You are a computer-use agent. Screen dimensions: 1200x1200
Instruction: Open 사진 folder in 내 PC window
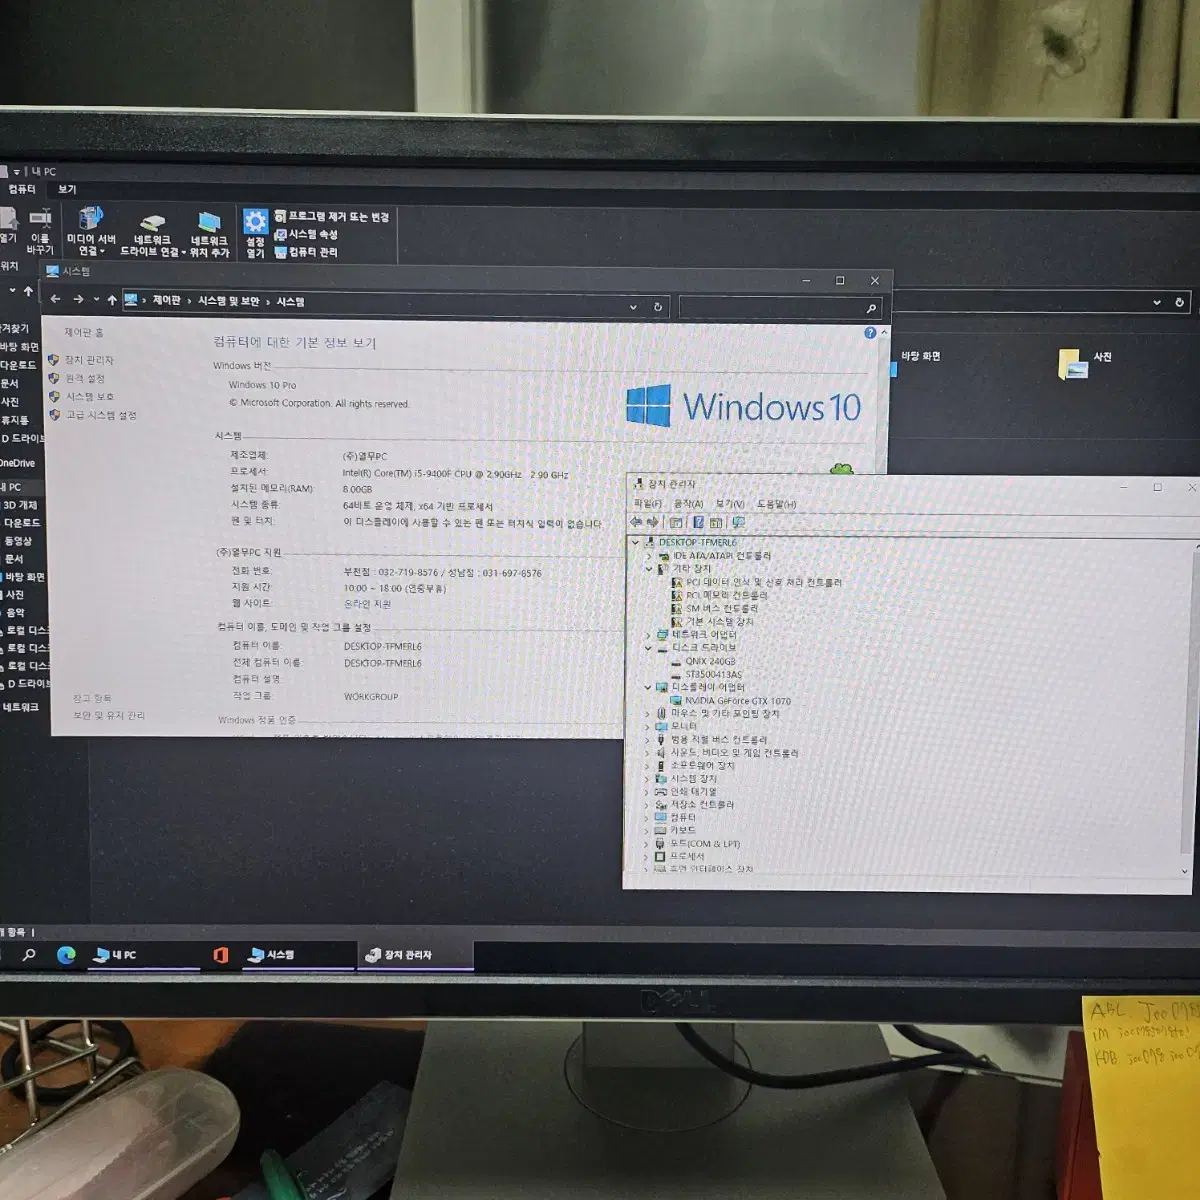pyautogui.click(x=1085, y=363)
